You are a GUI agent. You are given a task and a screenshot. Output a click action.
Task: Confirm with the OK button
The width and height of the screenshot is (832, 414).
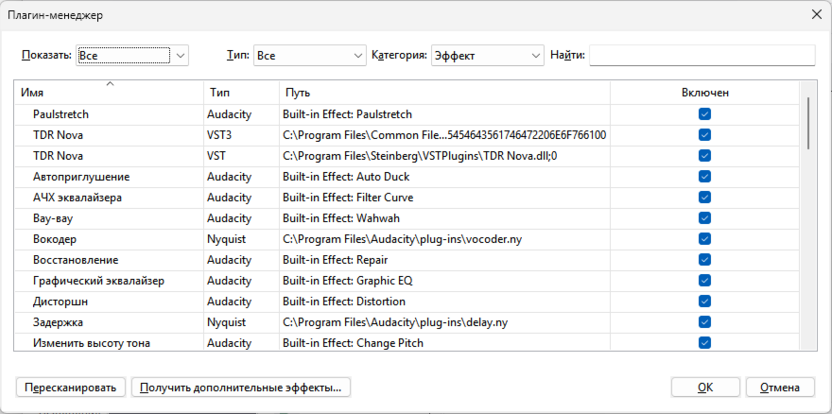(705, 387)
